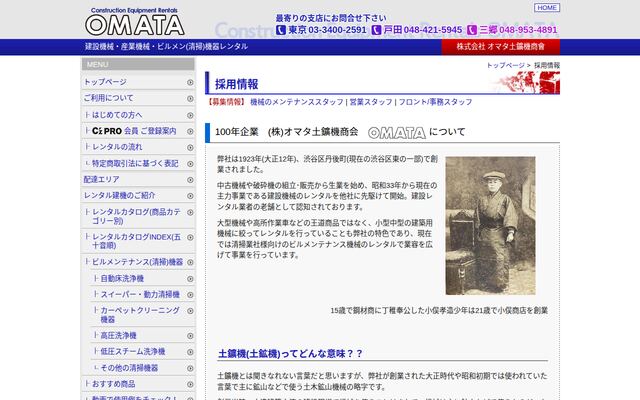Click the arrow icon beside ビルメンテナンス(清掃)機器 row
This screenshot has width=640, height=400.
point(190,262)
